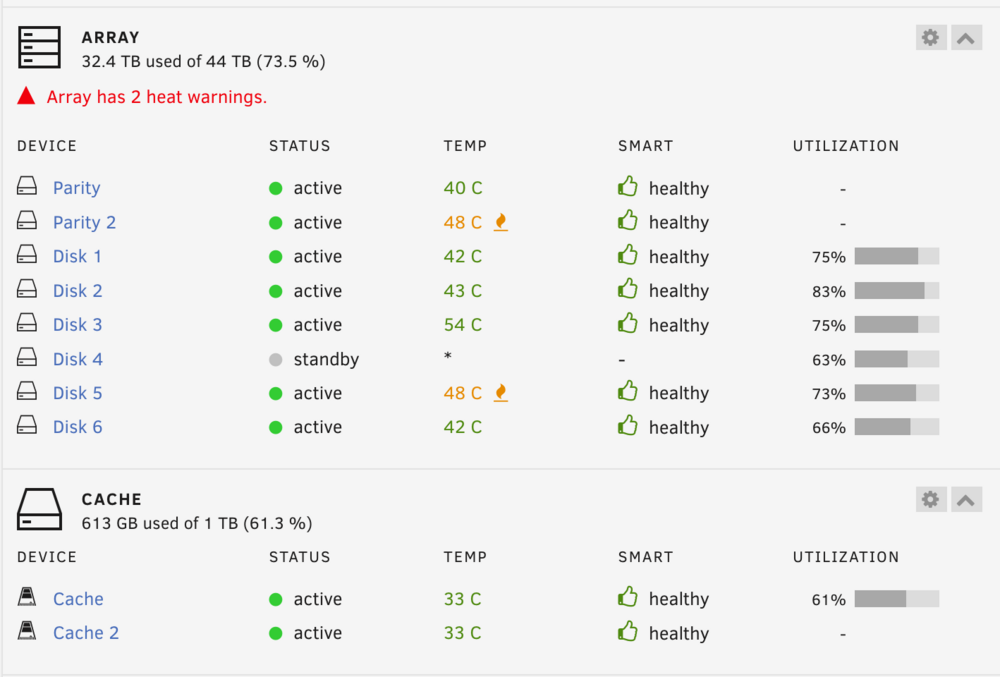The image size is (1000, 677).
Task: Click the '43 C' temperature of Disk 2
Action: click(x=463, y=291)
